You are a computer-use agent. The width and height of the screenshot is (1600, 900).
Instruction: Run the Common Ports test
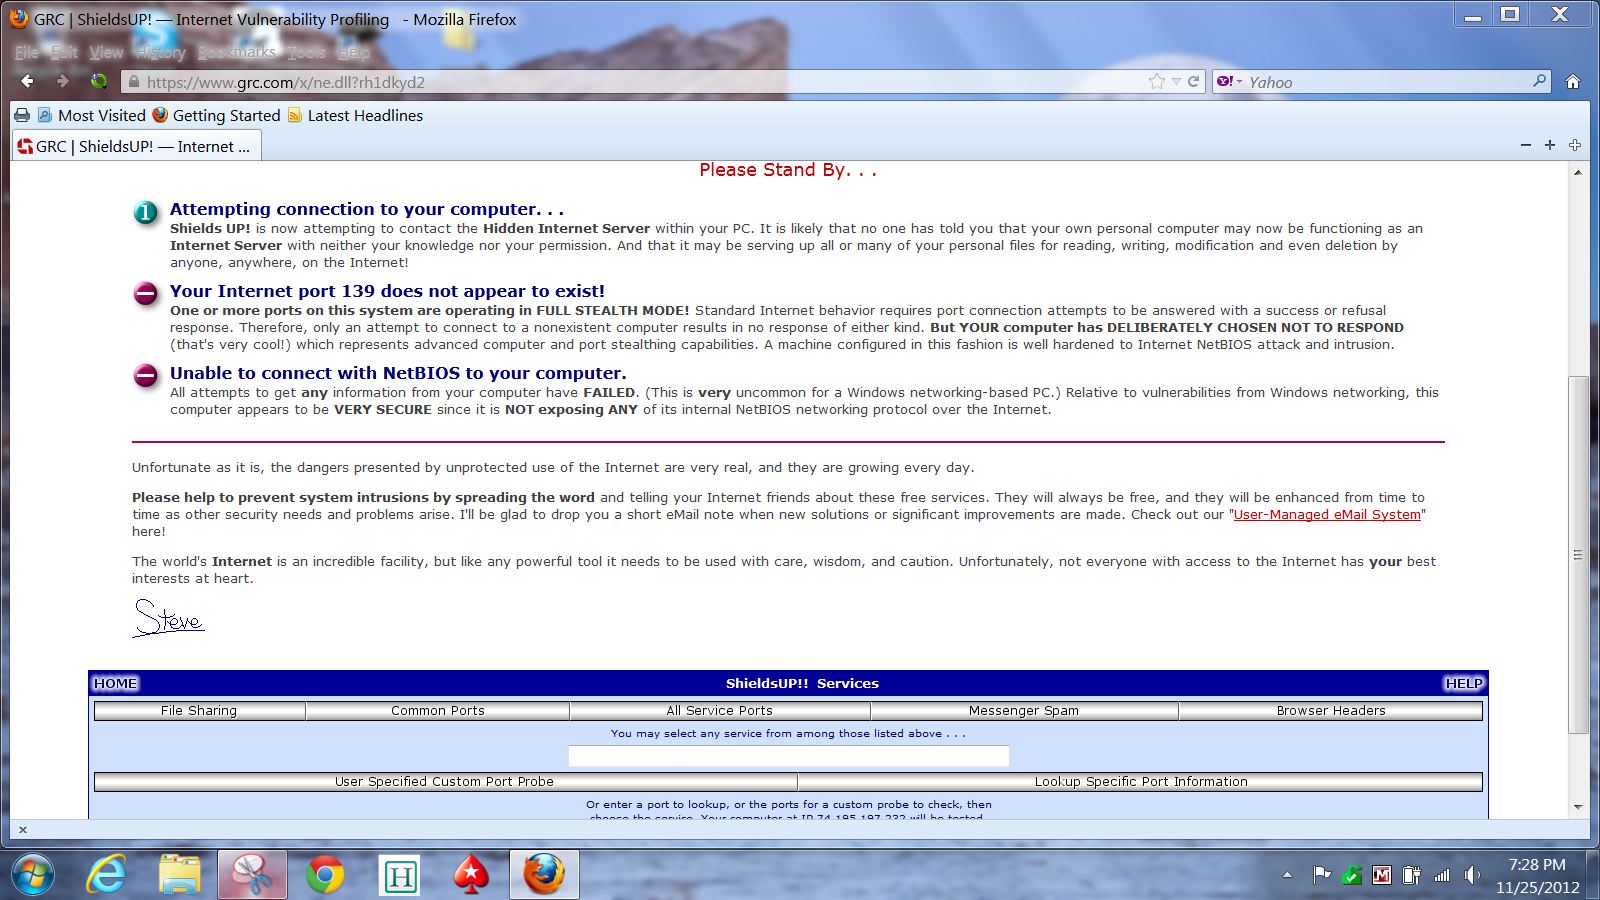438,711
